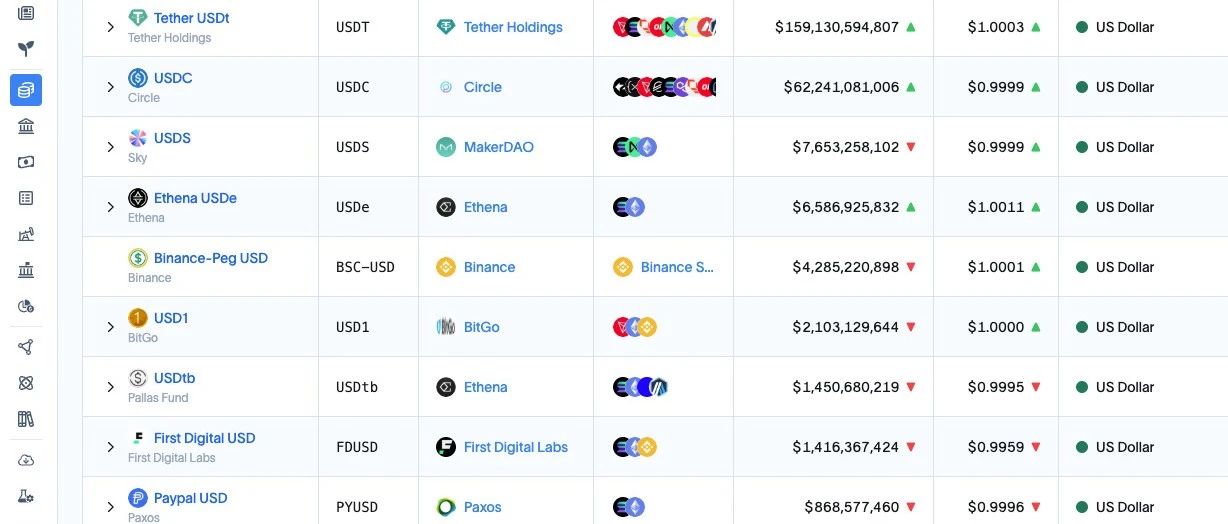Image resolution: width=1228 pixels, height=524 pixels.
Task: Select the BitGo issuer logo icon
Action: pos(446,327)
